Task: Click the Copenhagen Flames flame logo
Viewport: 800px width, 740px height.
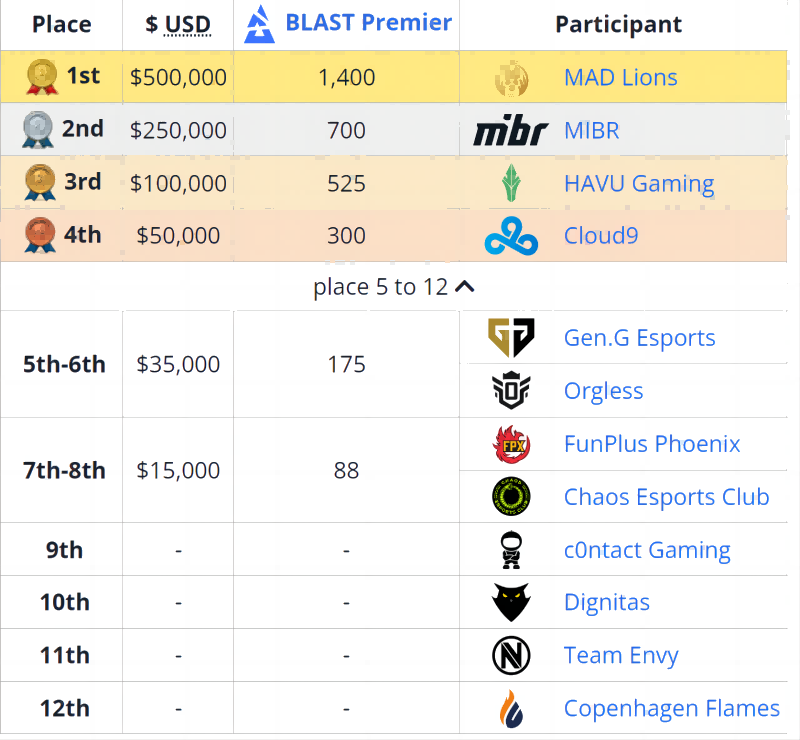Action: tap(511, 708)
